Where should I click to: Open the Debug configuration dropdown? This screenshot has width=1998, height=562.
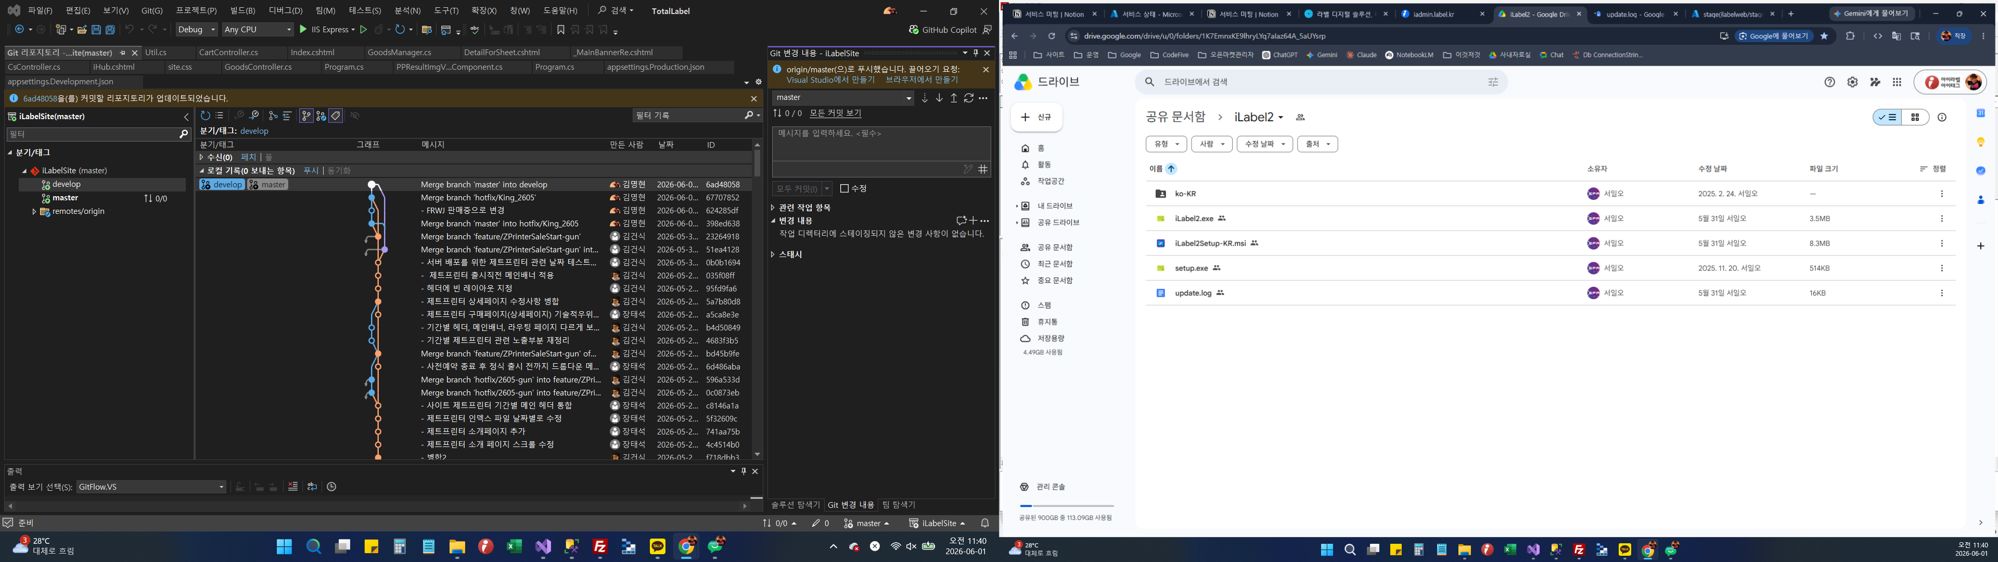[x=196, y=30]
